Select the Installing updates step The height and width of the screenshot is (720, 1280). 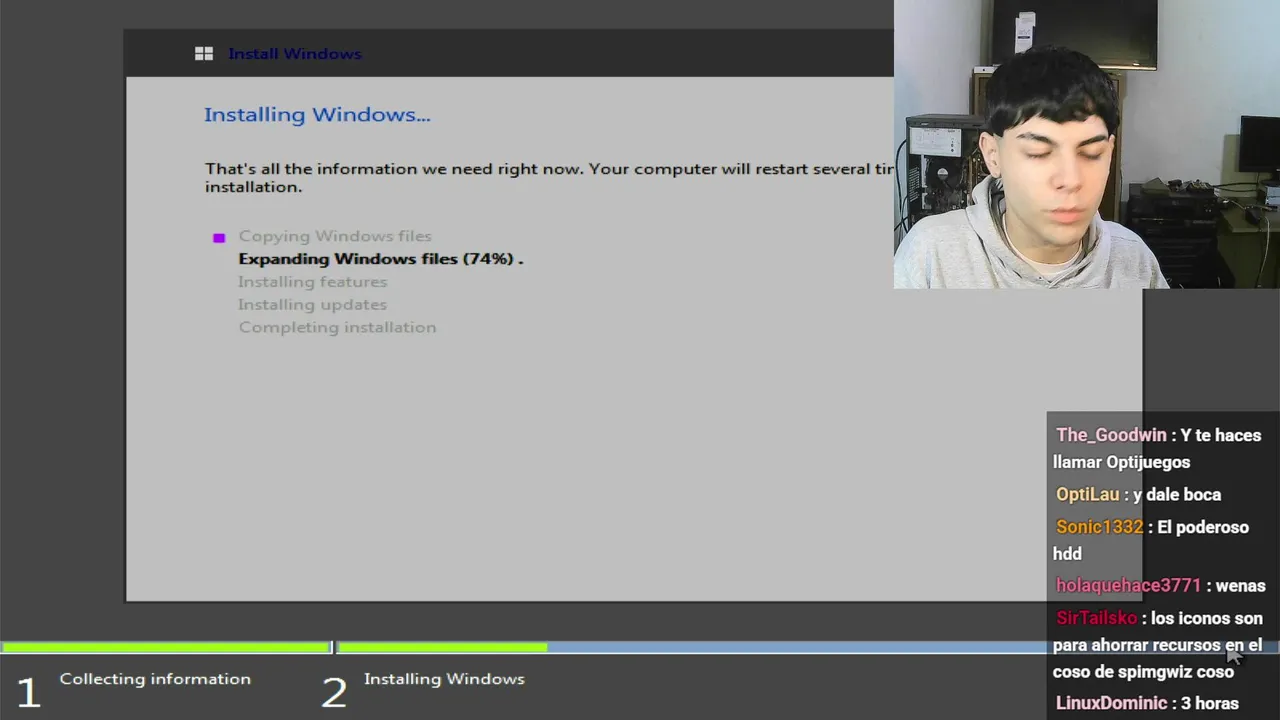point(312,305)
